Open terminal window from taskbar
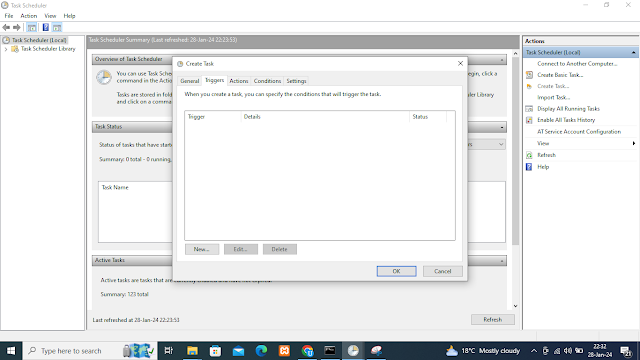This screenshot has width=640, height=360. tap(330, 351)
